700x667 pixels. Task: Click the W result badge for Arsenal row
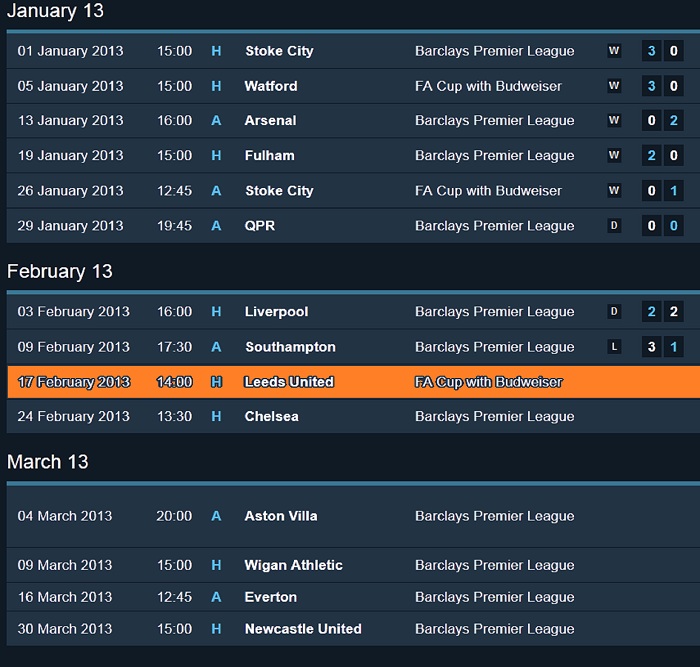[x=614, y=121]
